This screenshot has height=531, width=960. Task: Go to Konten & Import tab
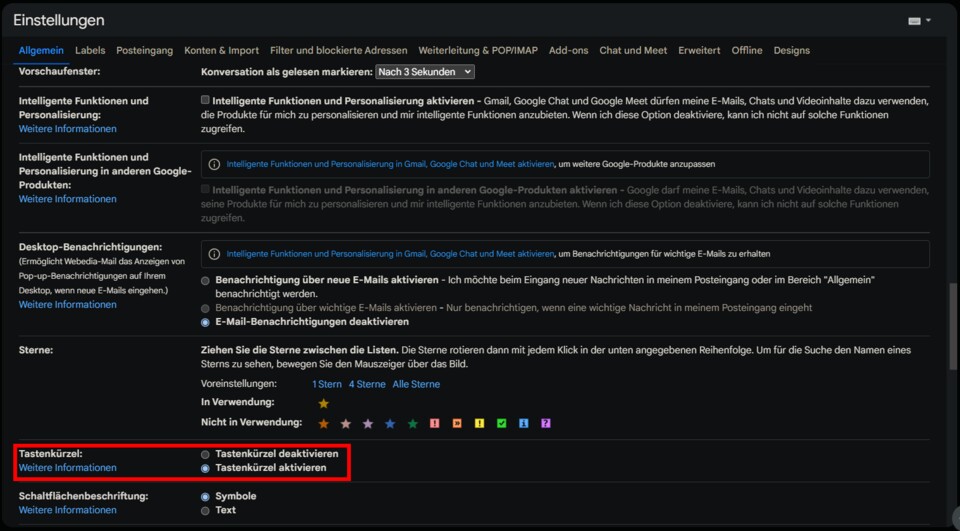tap(222, 50)
